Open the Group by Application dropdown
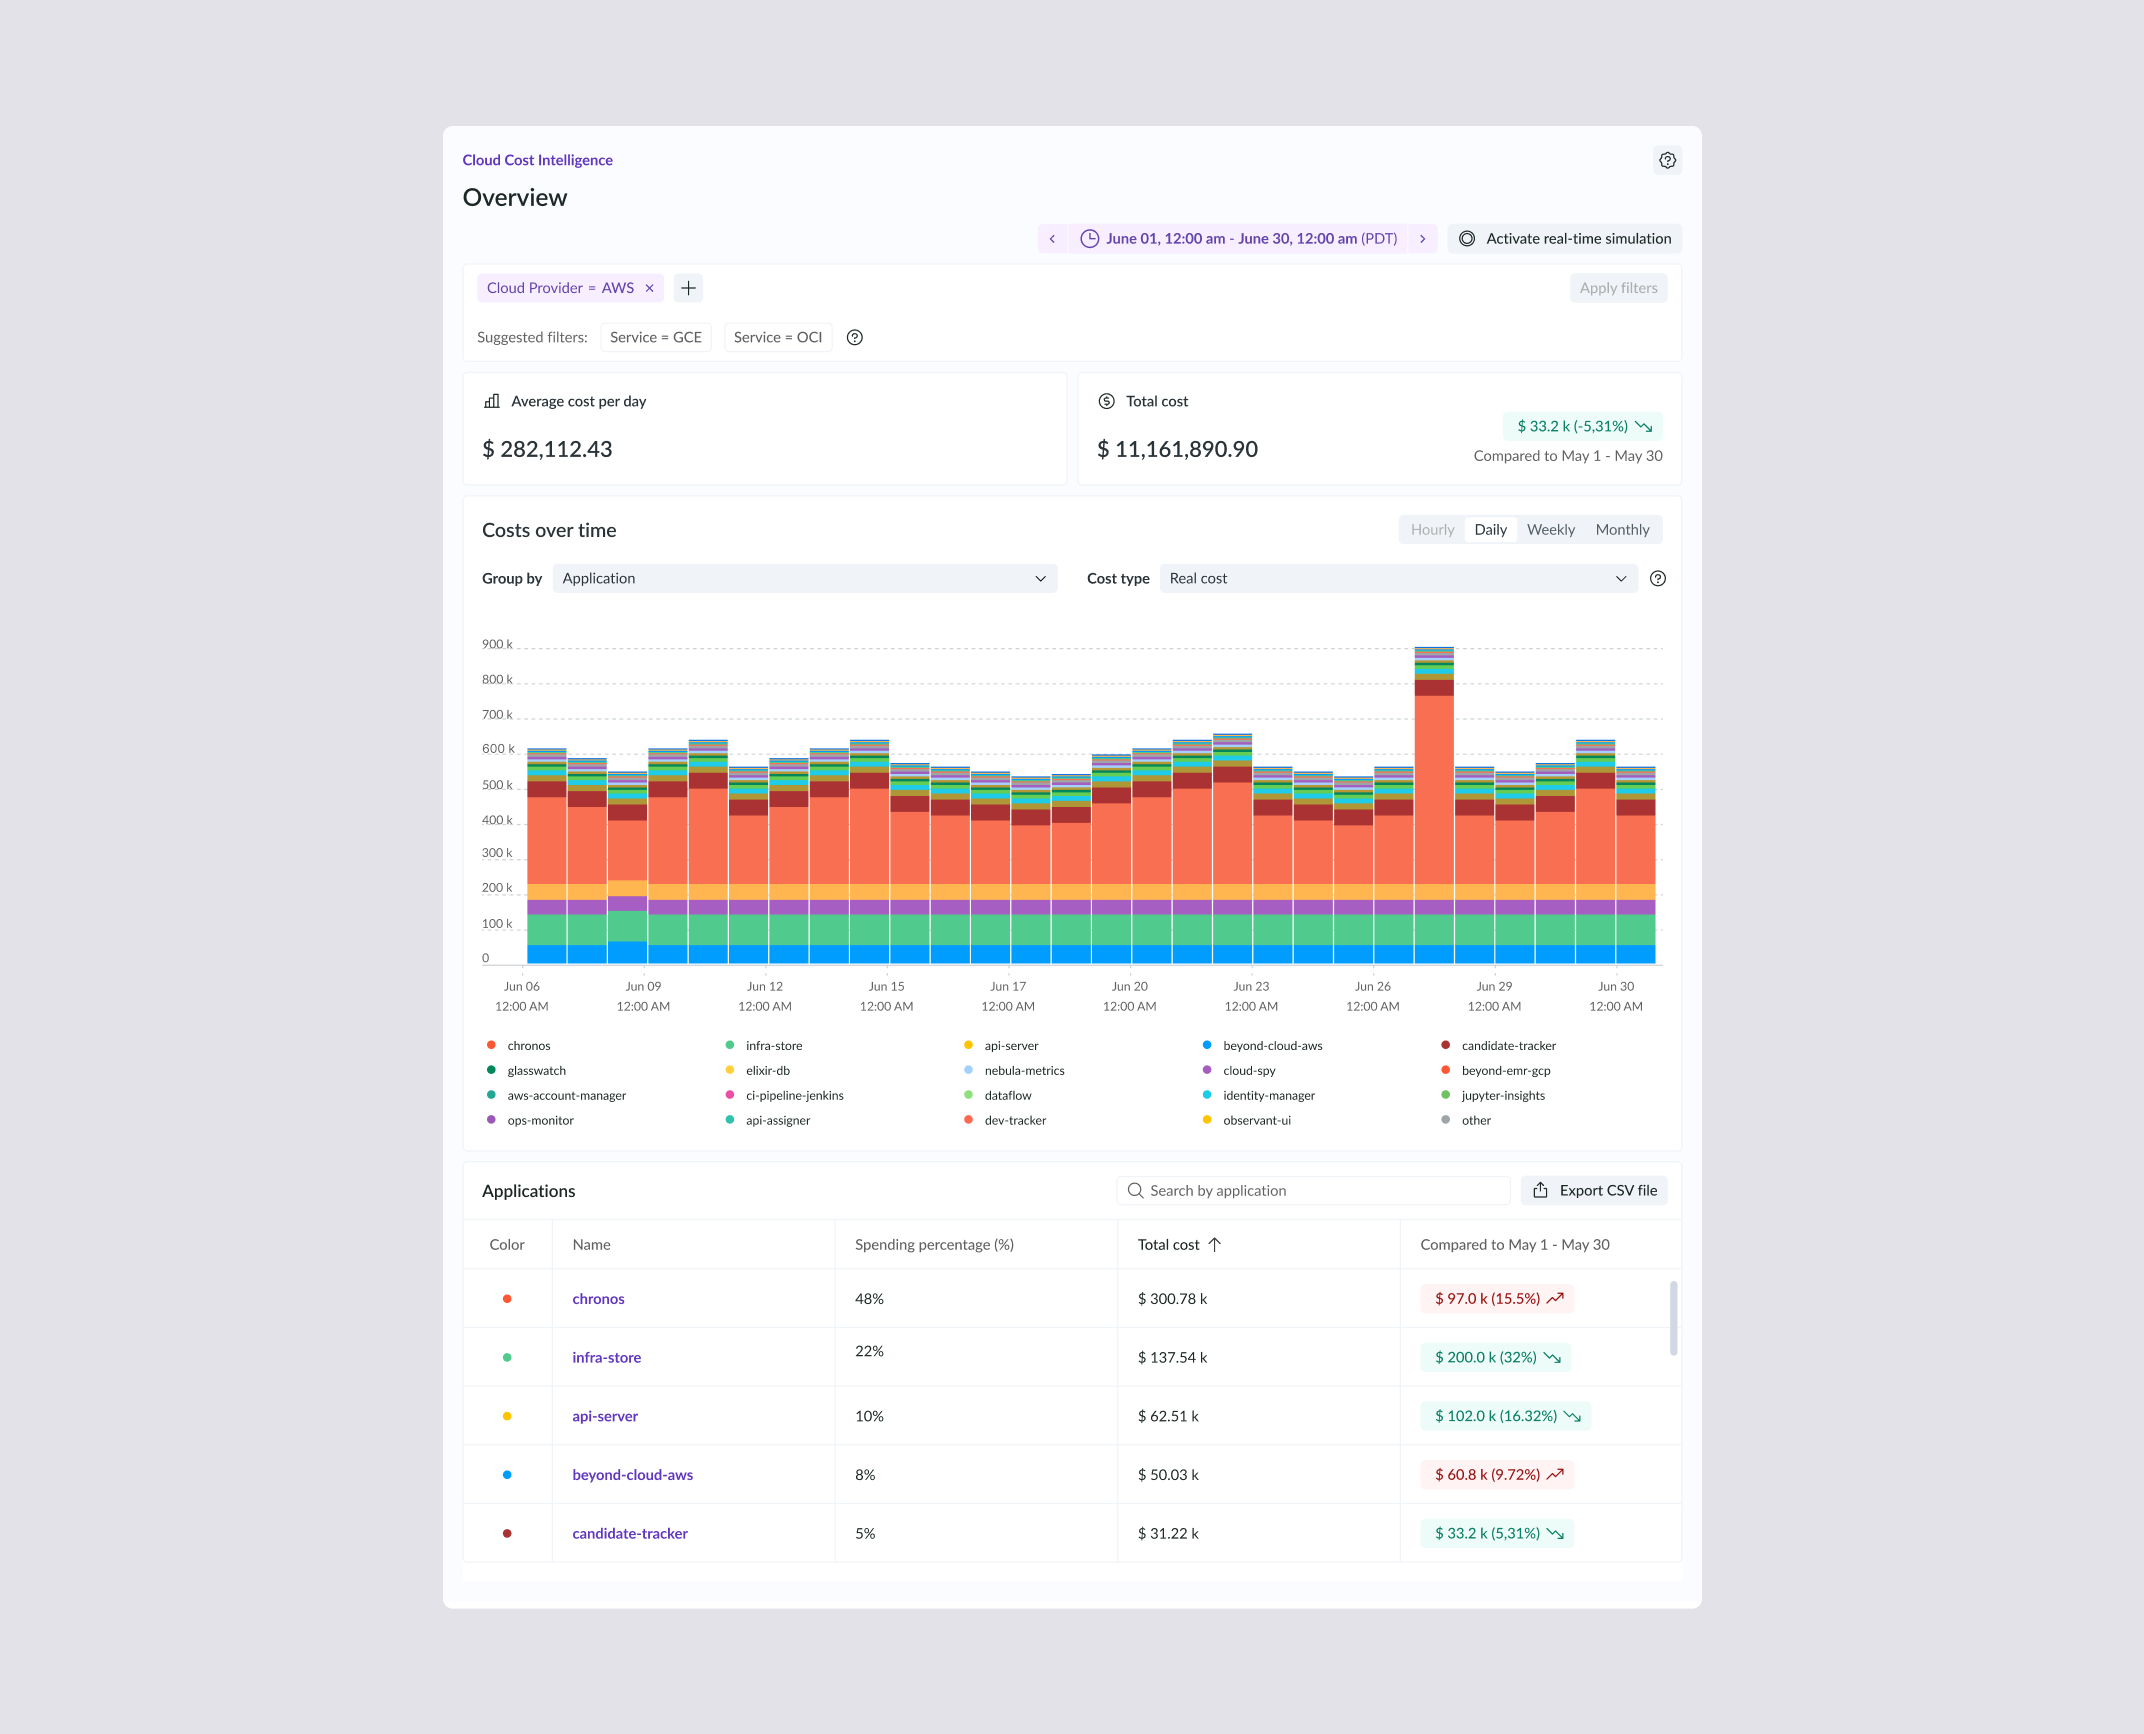The width and height of the screenshot is (2144, 1734). click(804, 578)
